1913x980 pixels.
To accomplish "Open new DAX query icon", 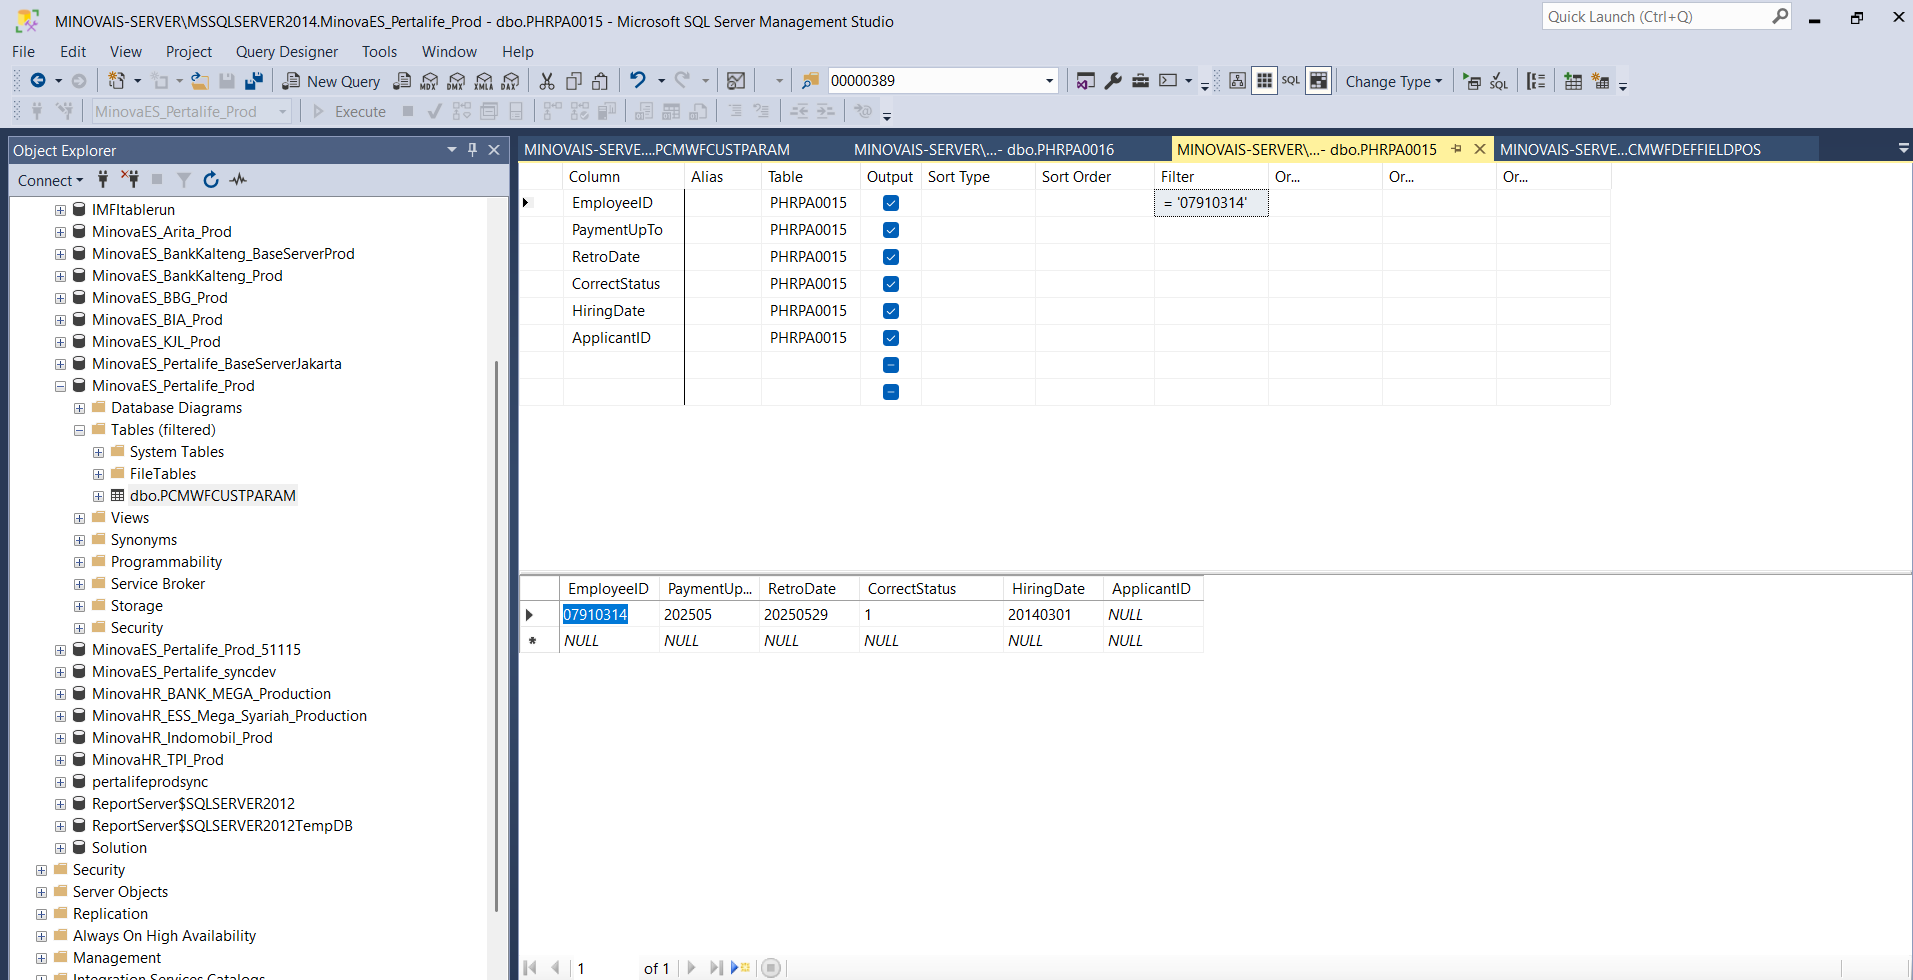I will pos(510,81).
